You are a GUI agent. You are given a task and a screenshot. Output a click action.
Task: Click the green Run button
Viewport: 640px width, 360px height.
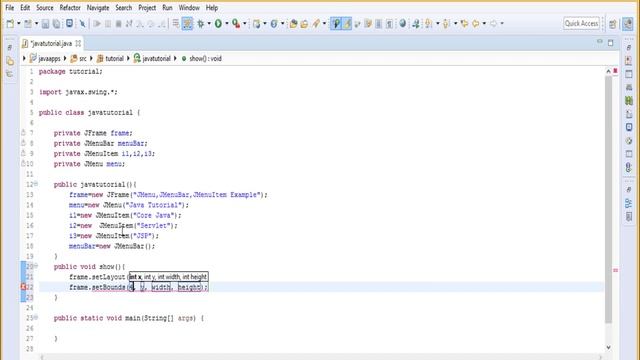[x=218, y=24]
